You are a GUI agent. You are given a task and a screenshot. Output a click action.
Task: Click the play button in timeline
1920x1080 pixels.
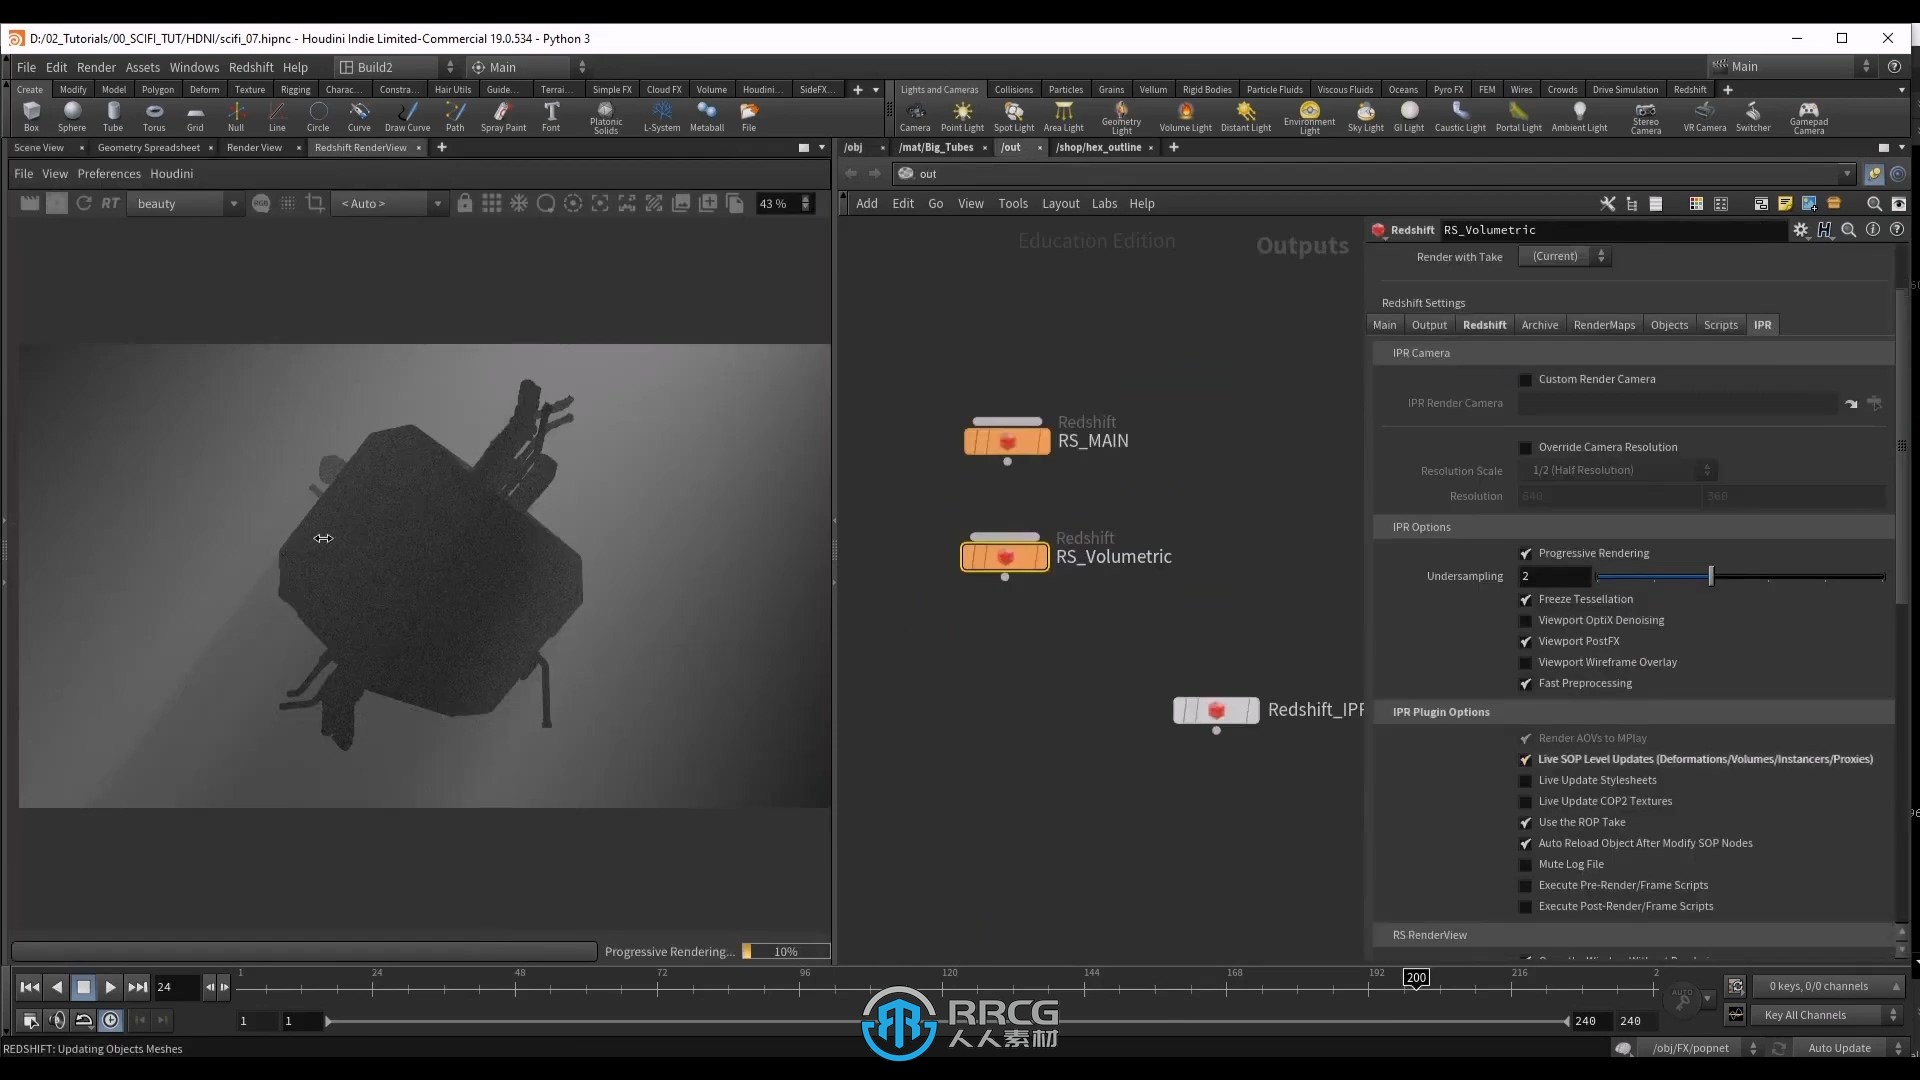pos(109,986)
